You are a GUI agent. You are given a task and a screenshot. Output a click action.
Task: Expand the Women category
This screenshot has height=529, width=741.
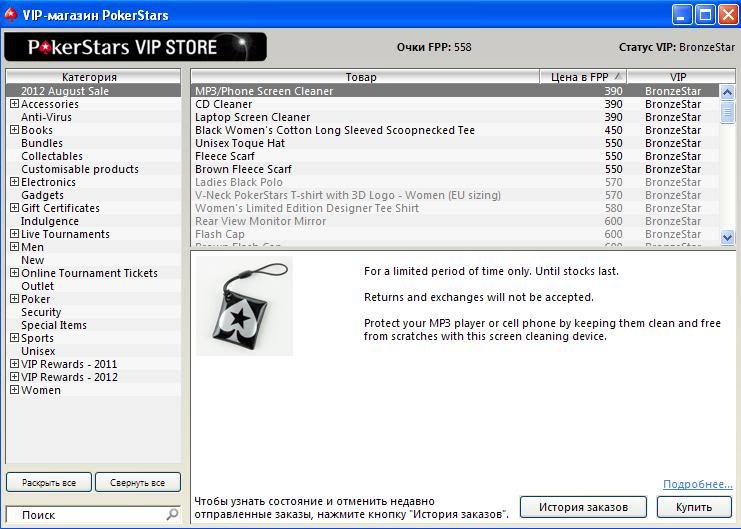coord(15,390)
